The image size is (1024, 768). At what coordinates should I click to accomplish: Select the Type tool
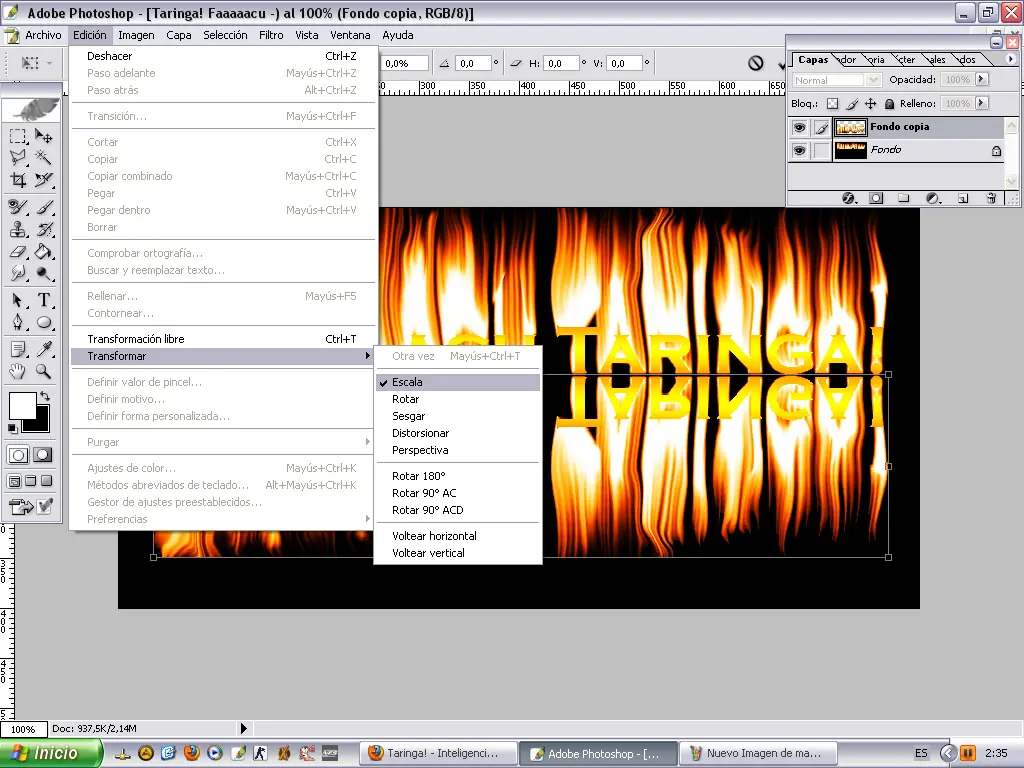[44, 300]
